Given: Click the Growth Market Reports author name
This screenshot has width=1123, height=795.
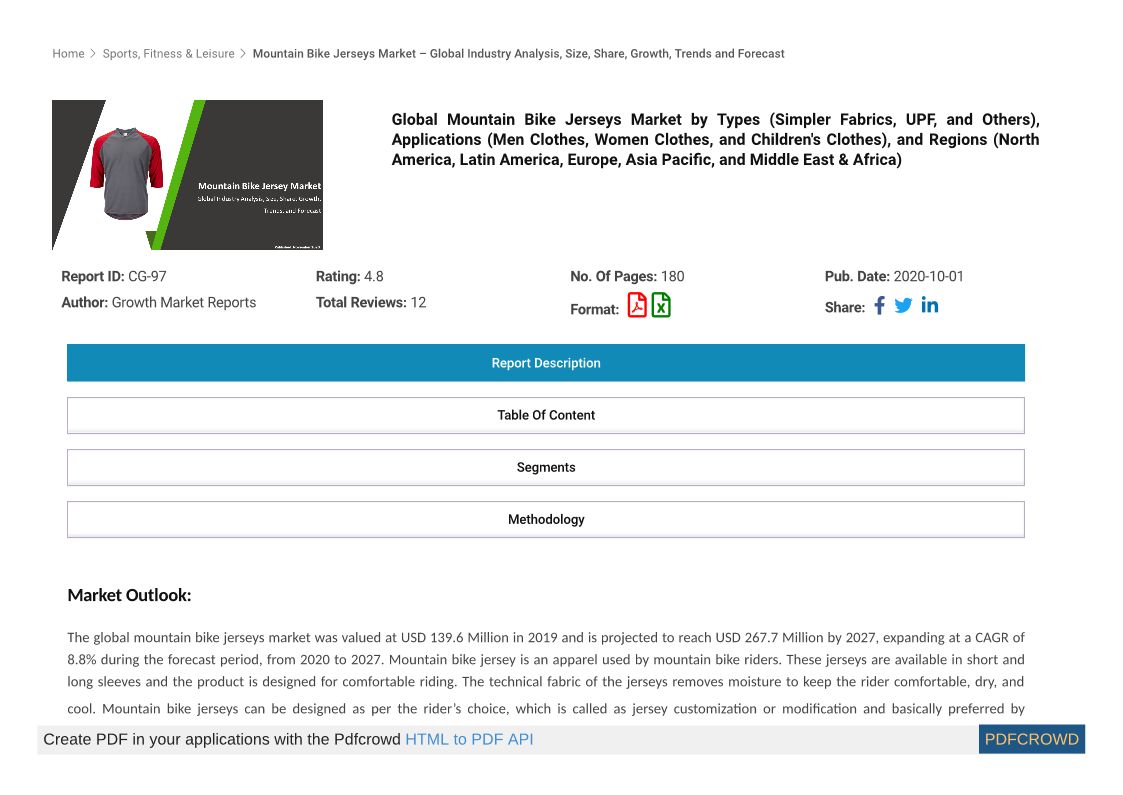Looking at the screenshot, I should [183, 302].
